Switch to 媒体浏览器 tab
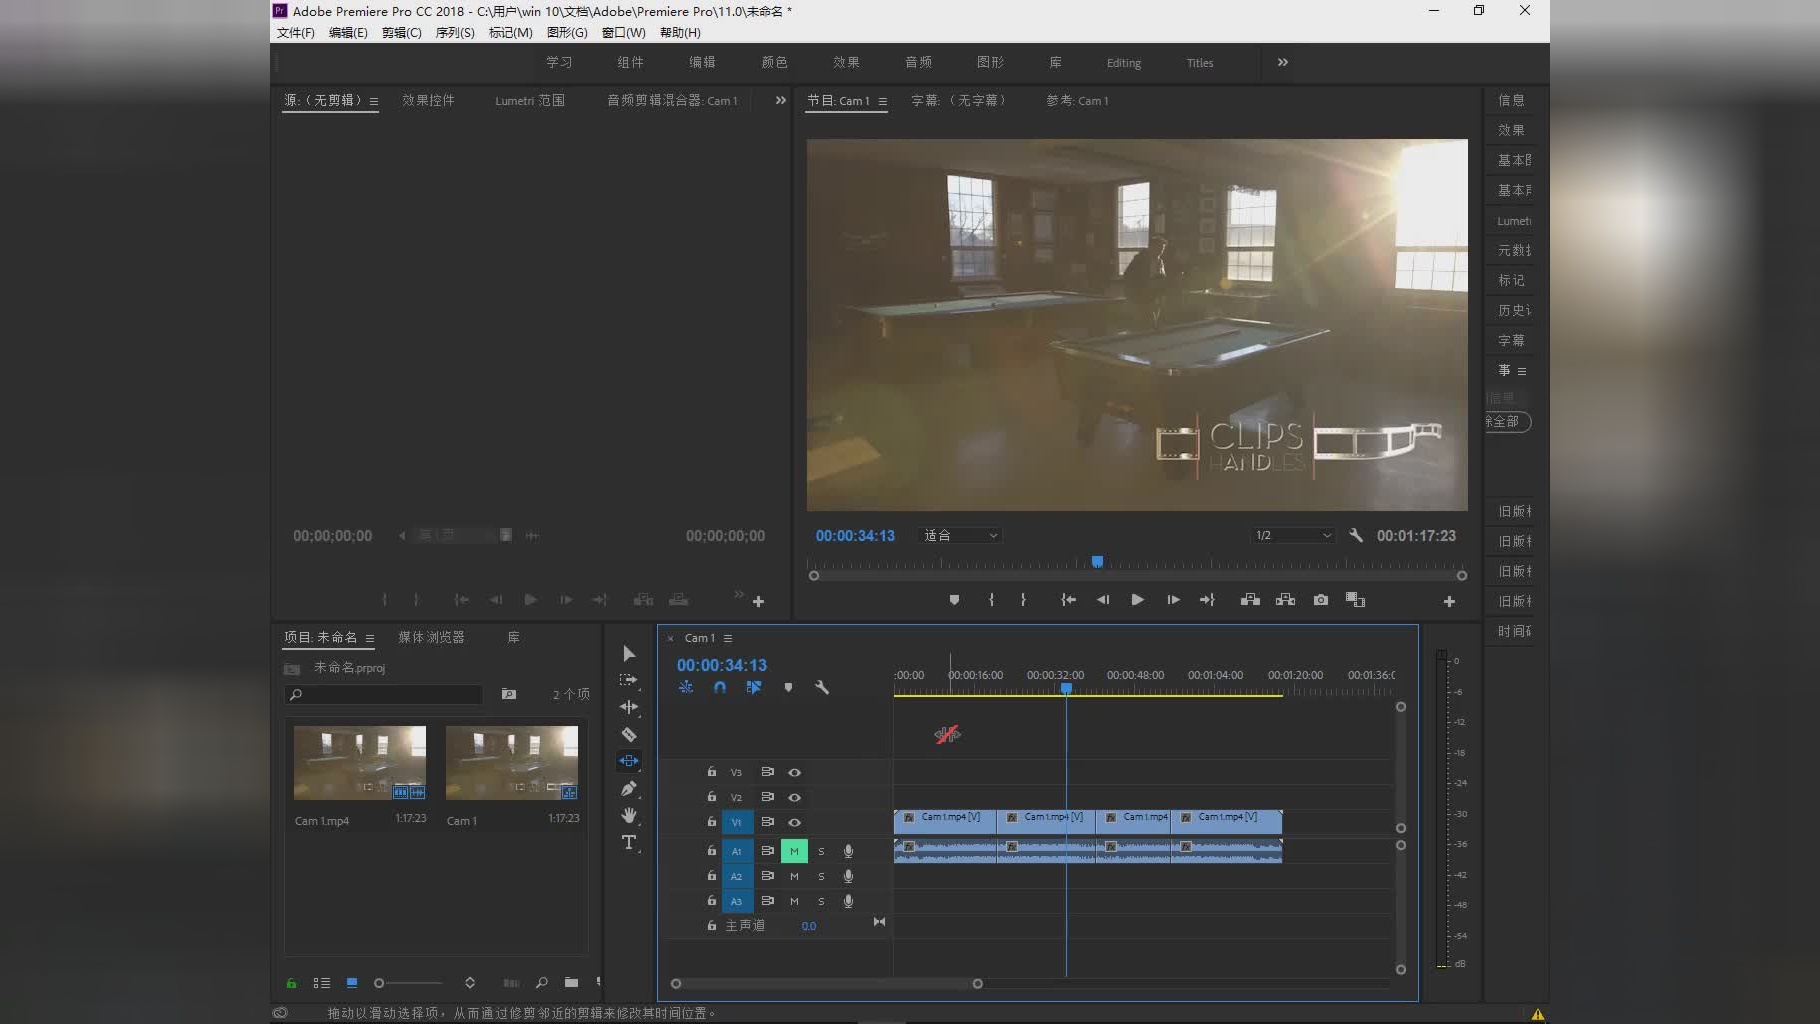The height and width of the screenshot is (1024, 1820). [431, 637]
